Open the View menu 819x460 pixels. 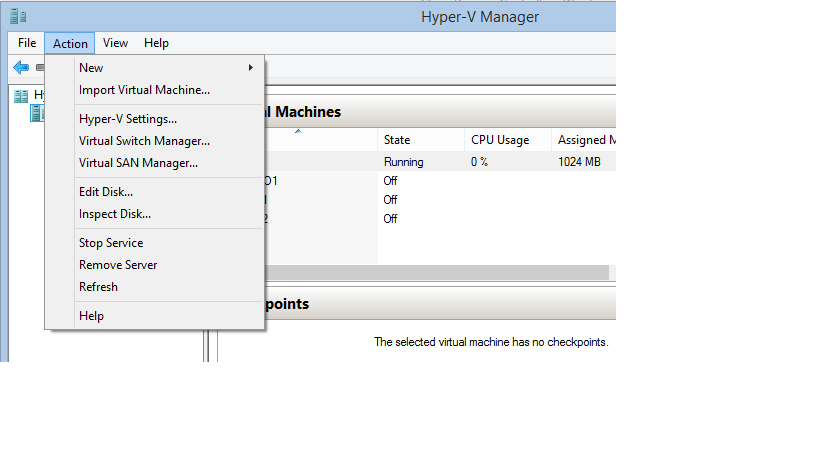(115, 43)
